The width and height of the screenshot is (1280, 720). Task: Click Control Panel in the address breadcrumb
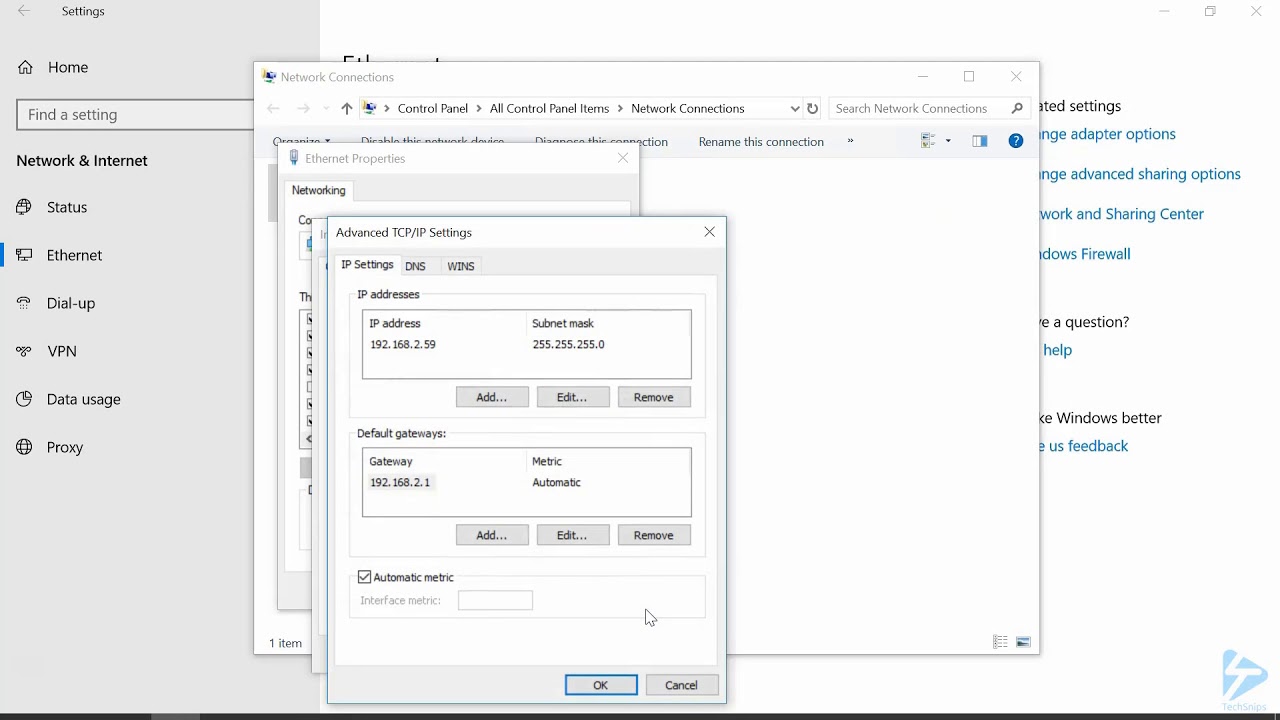coord(433,108)
